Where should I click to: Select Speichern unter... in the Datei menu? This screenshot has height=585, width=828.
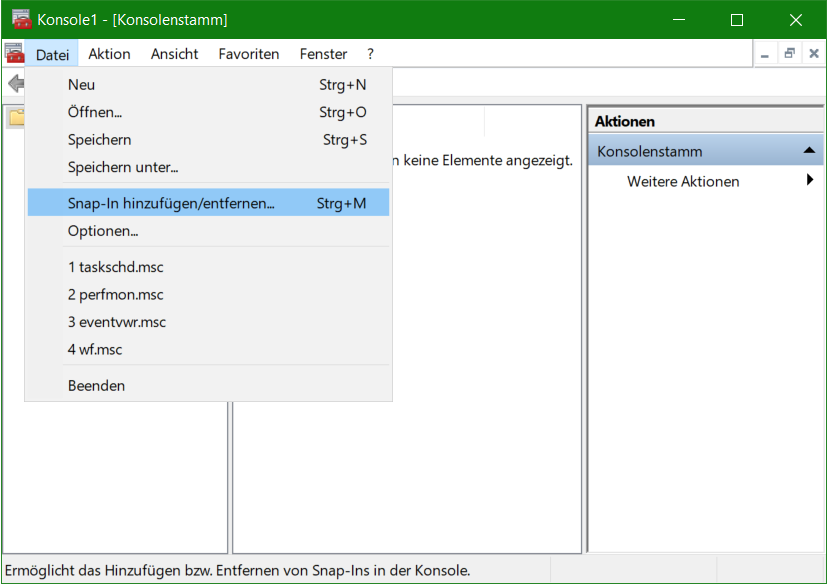pos(122,167)
